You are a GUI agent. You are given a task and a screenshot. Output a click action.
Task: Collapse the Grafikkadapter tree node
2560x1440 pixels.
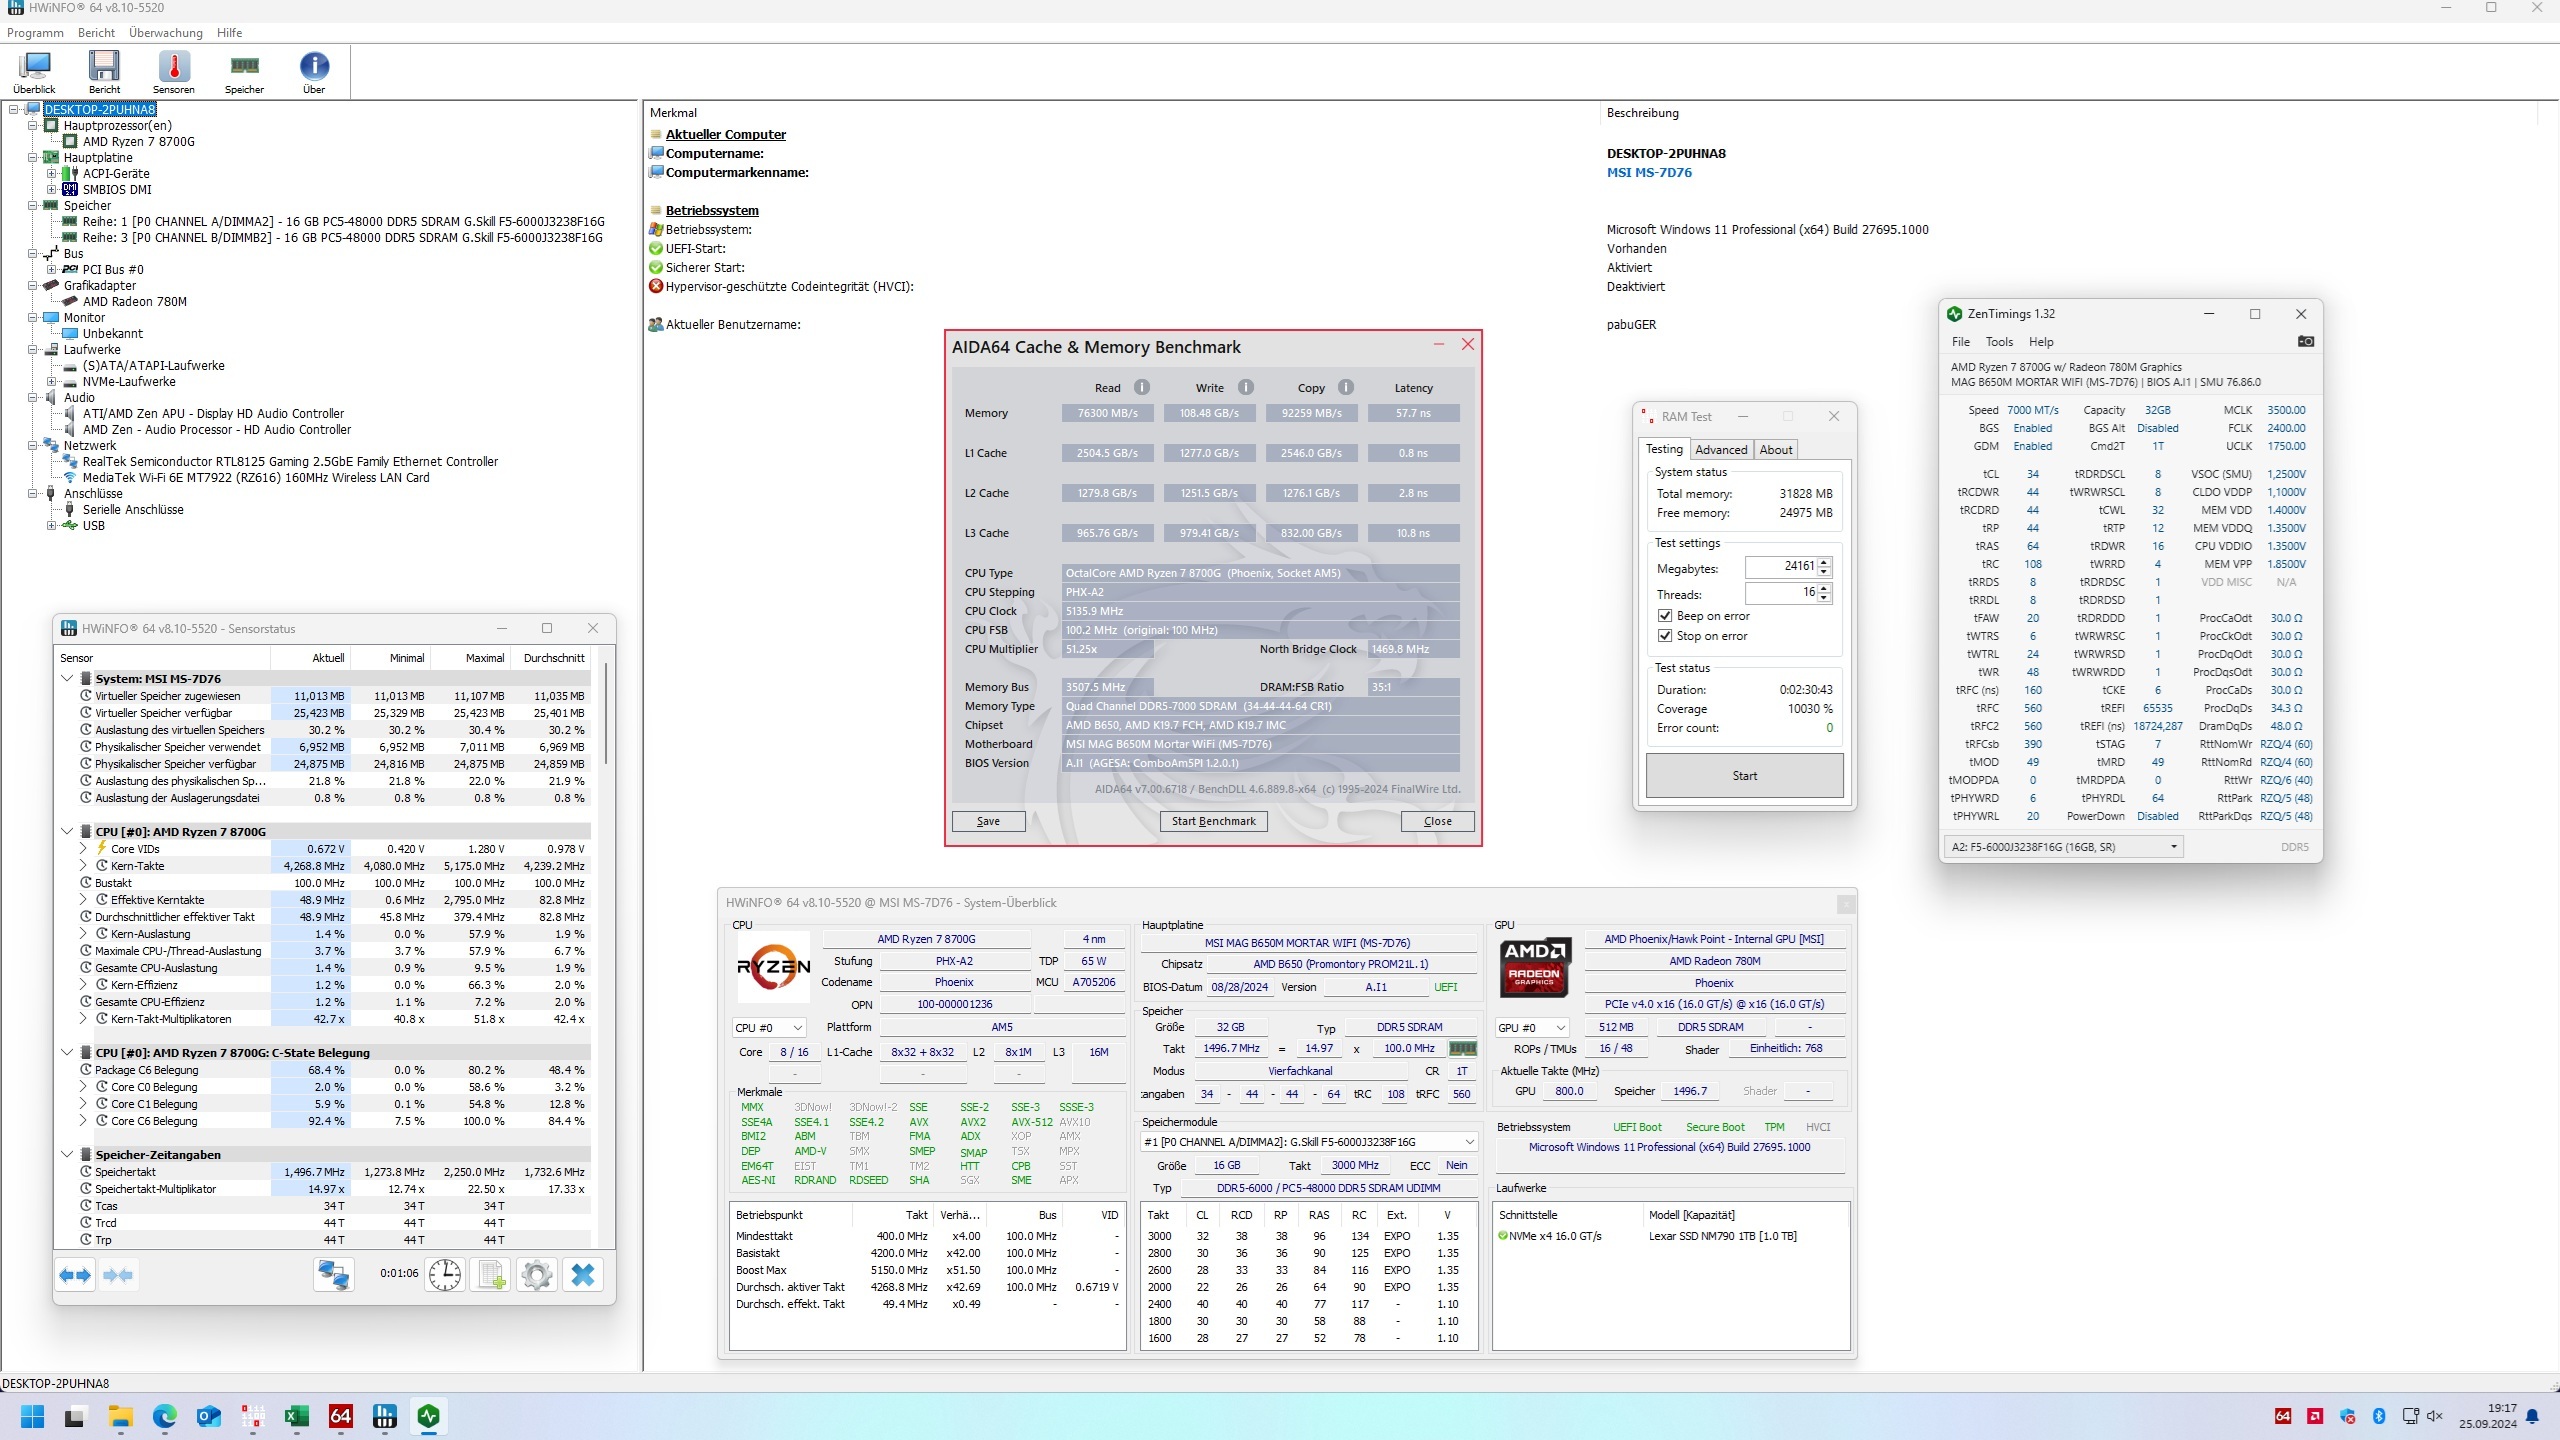tap(32, 286)
